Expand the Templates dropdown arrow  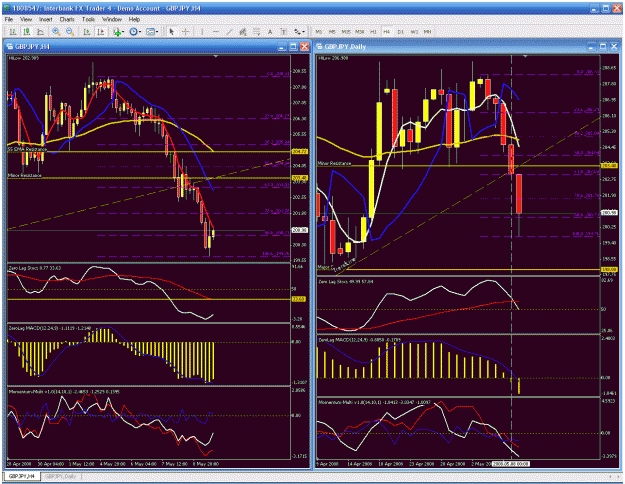pyautogui.click(x=157, y=32)
